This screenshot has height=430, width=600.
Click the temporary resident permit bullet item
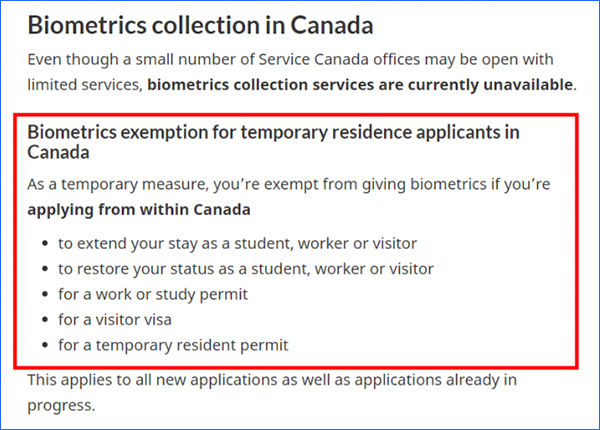point(173,345)
